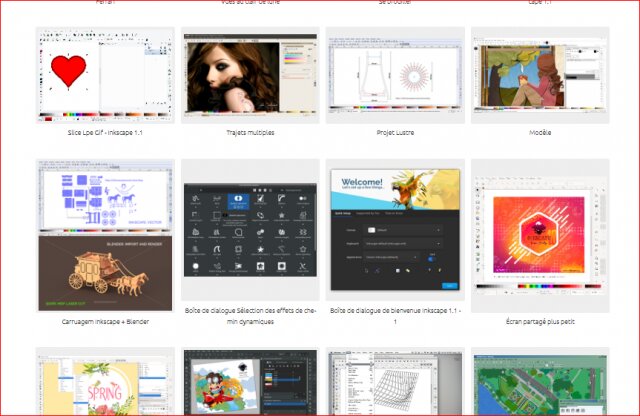Click the 'Modèle' caption link
This screenshot has height=416, width=640.
pos(540,133)
